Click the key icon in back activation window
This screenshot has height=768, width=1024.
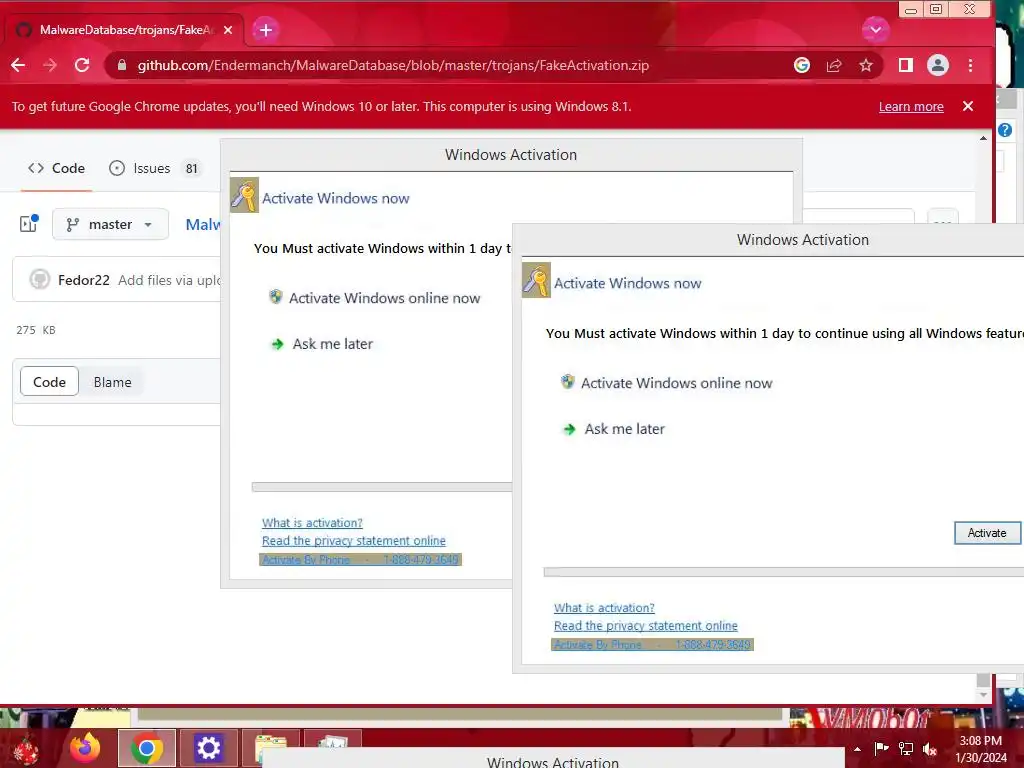click(244, 195)
